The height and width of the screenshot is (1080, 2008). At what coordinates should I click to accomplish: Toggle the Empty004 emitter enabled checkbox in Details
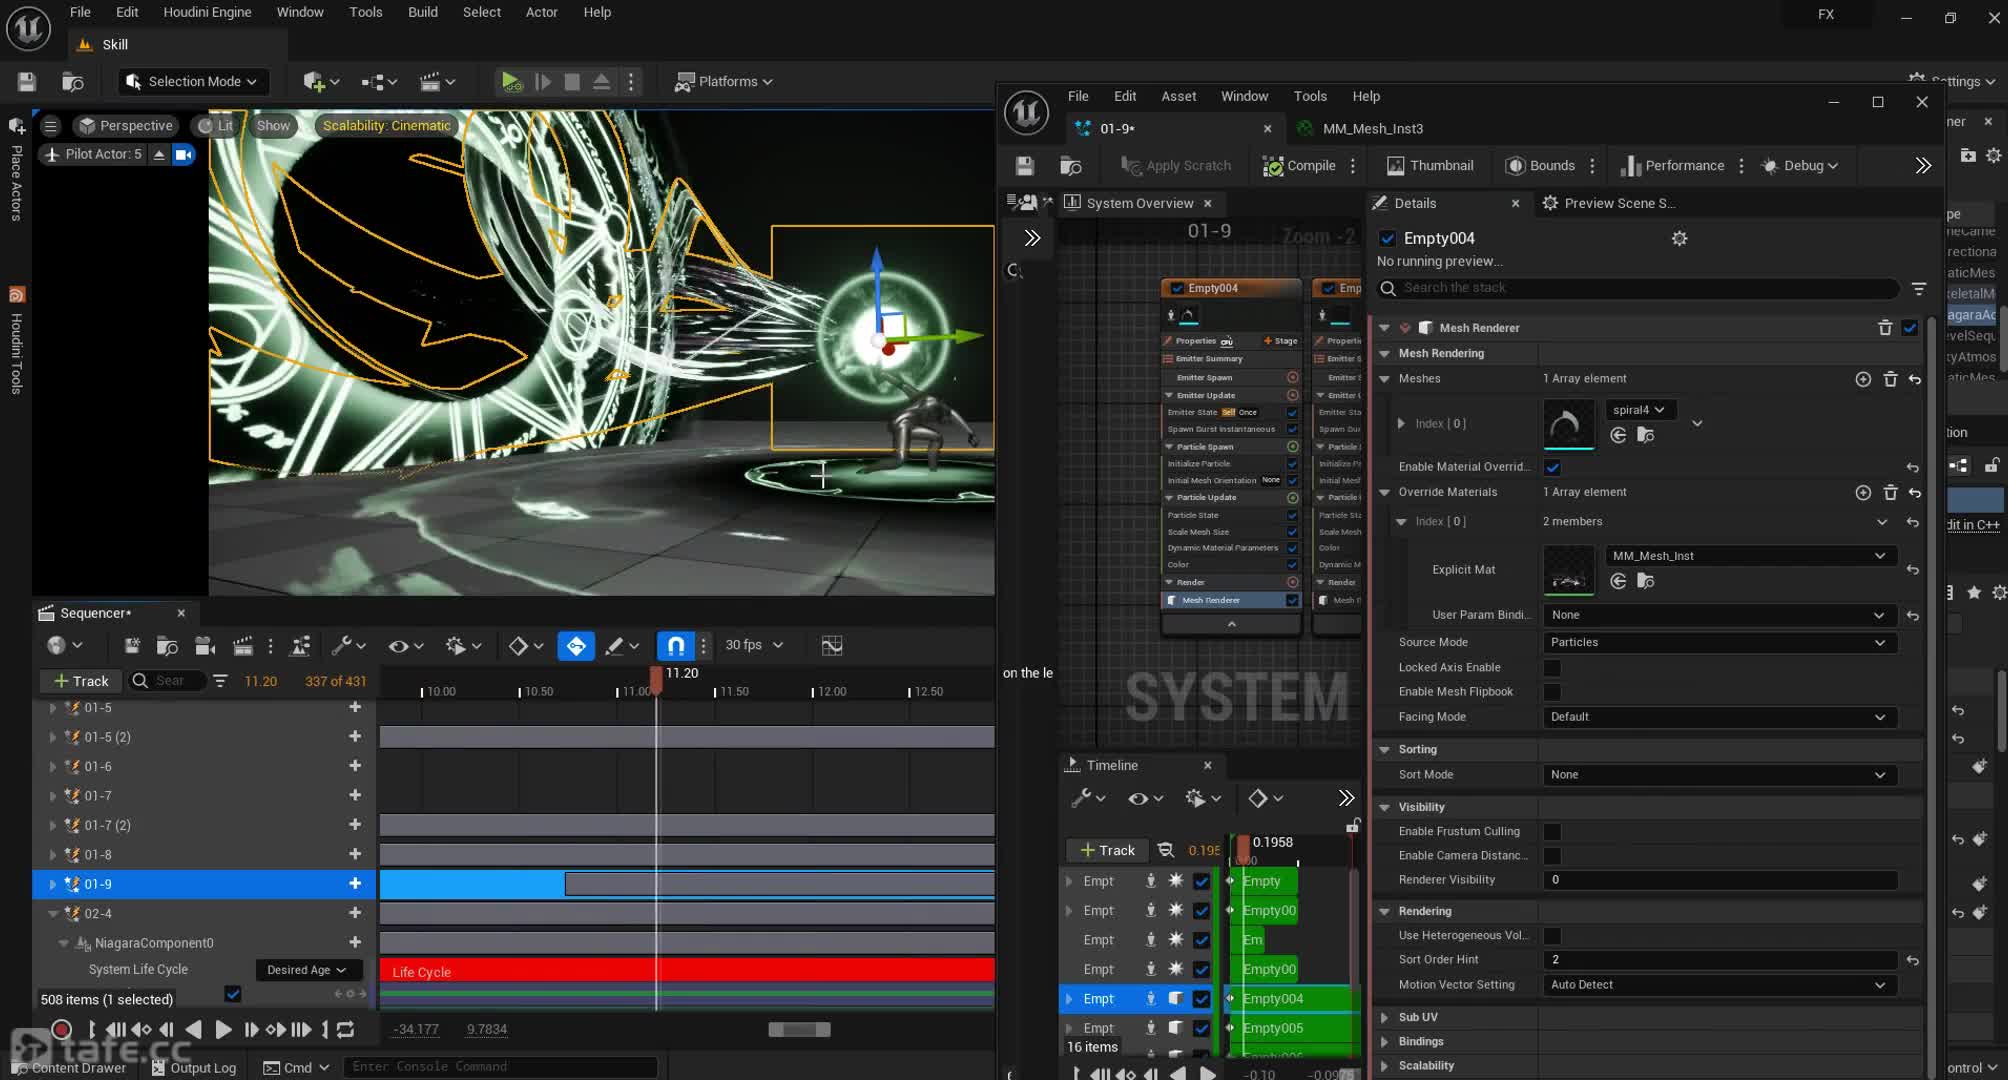coord(1387,238)
